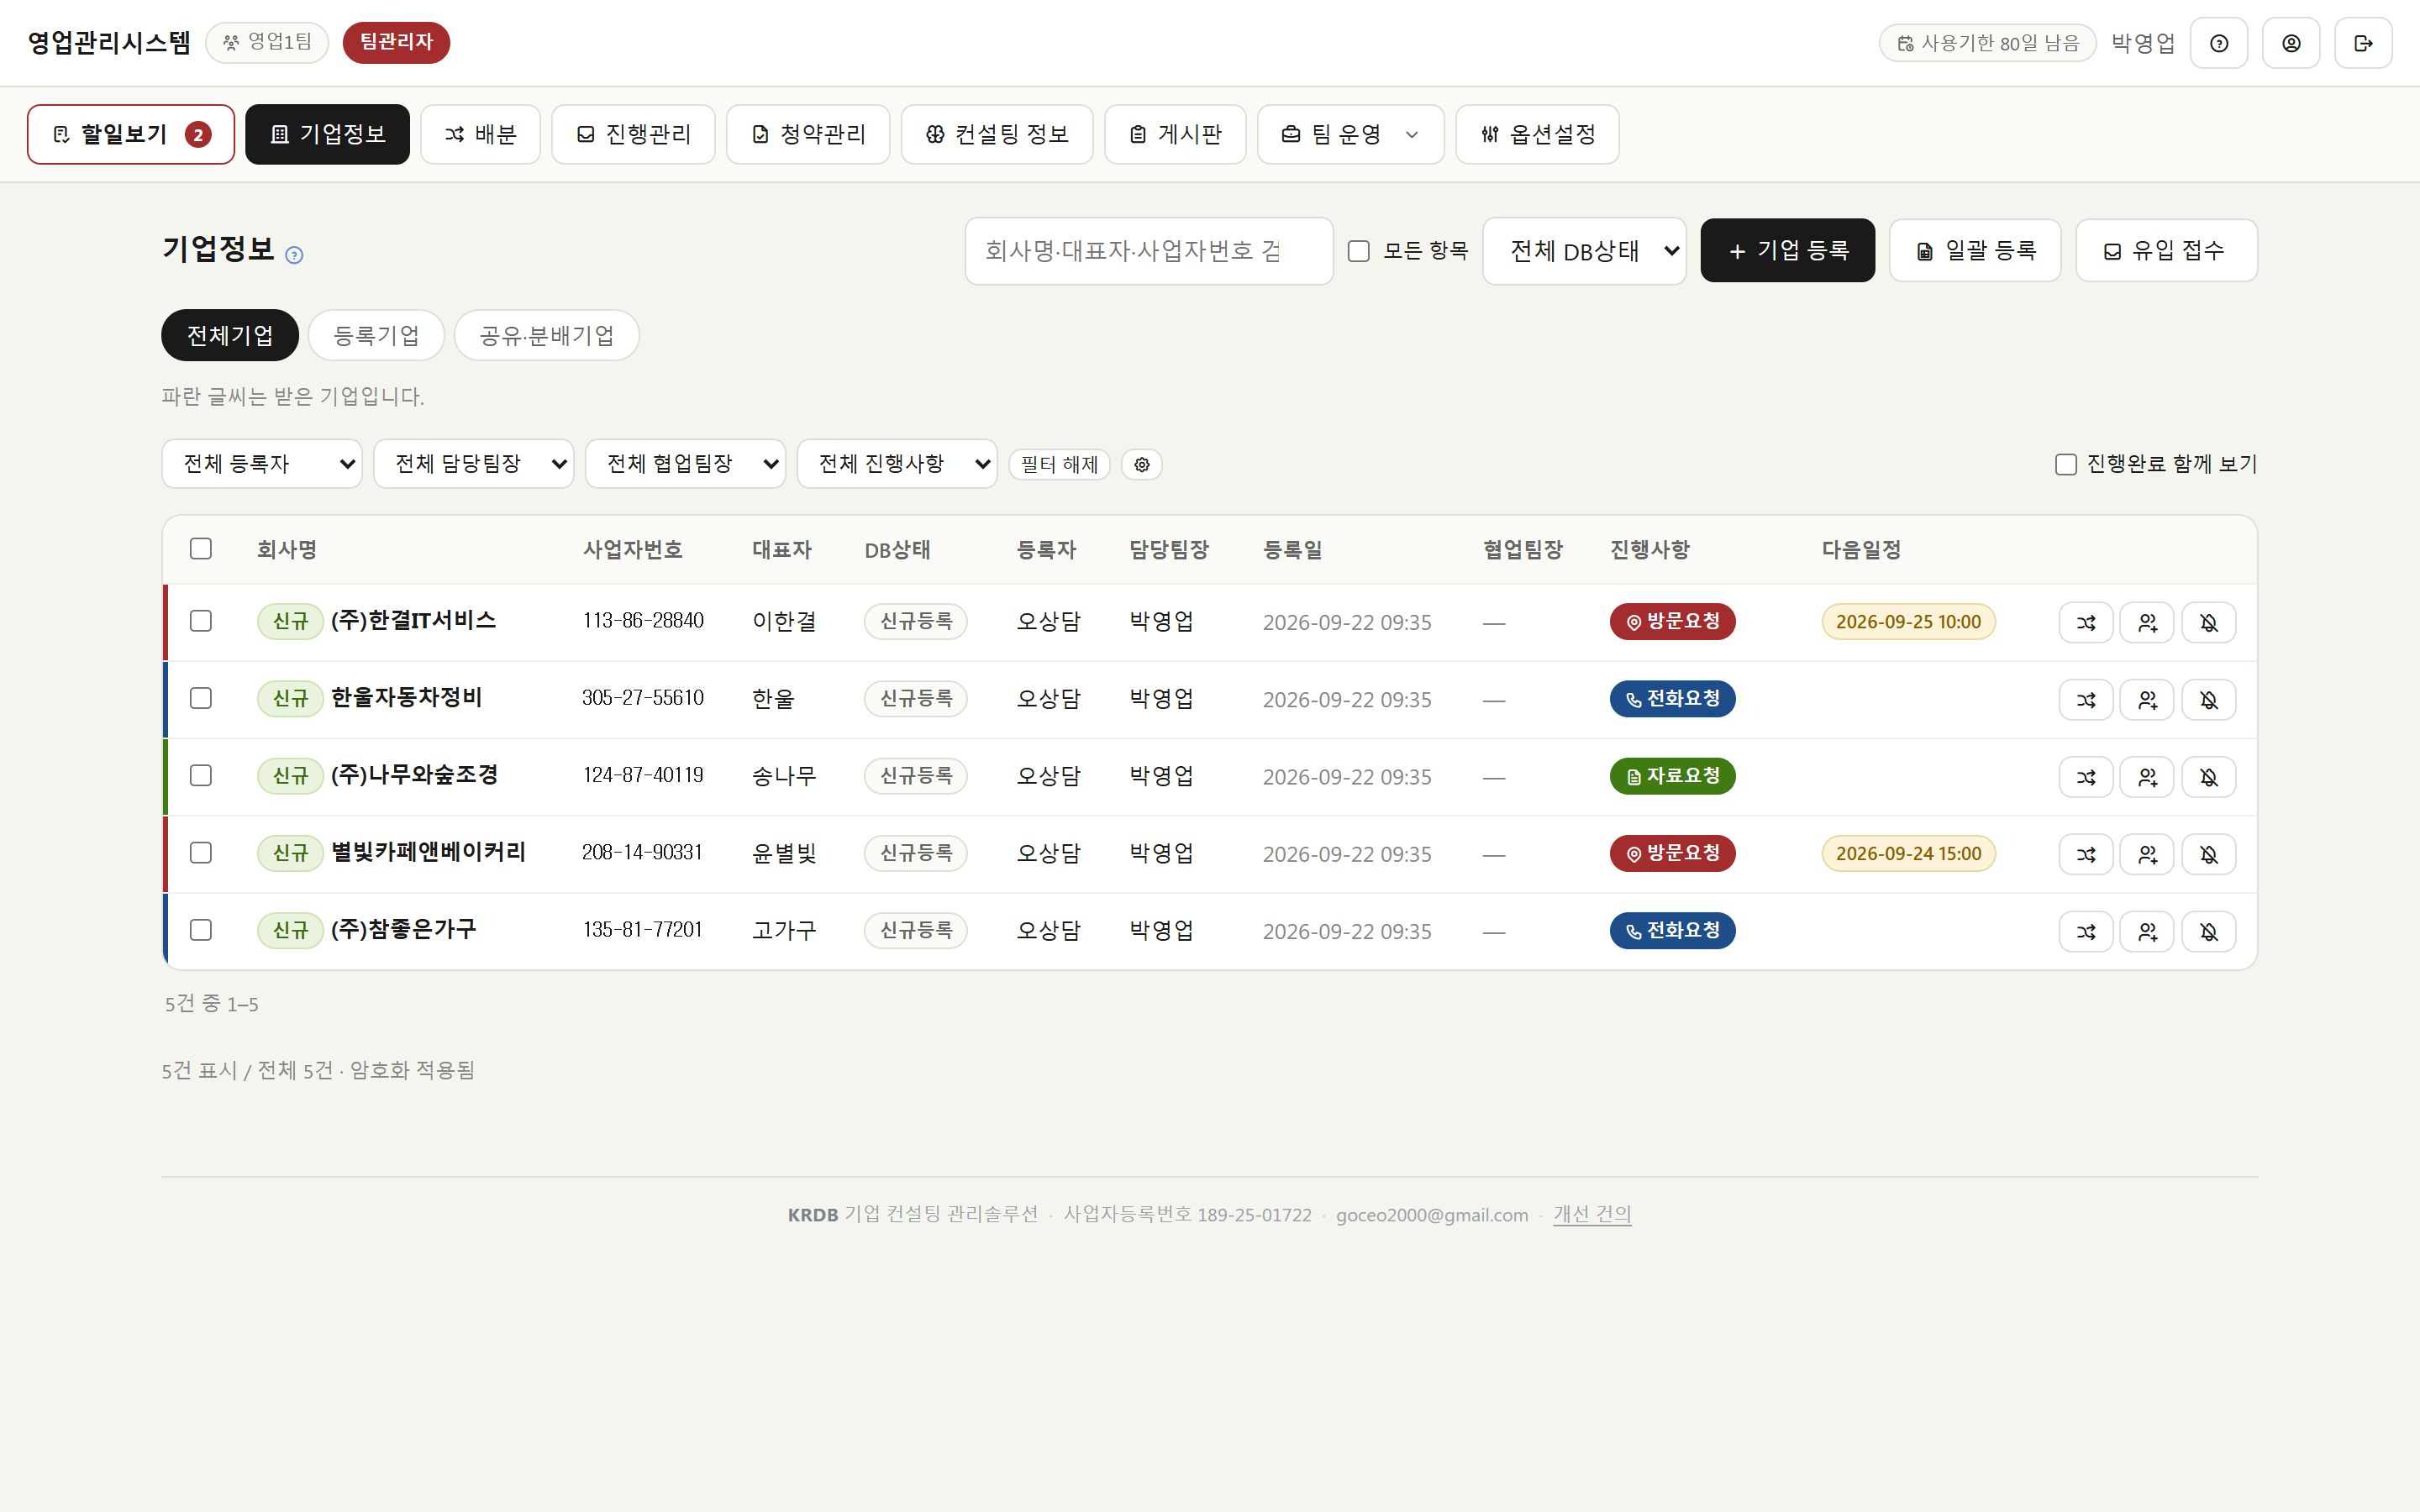
Task: Click add-person icon for 한울자동차정비 row
Action: pos(2147,700)
